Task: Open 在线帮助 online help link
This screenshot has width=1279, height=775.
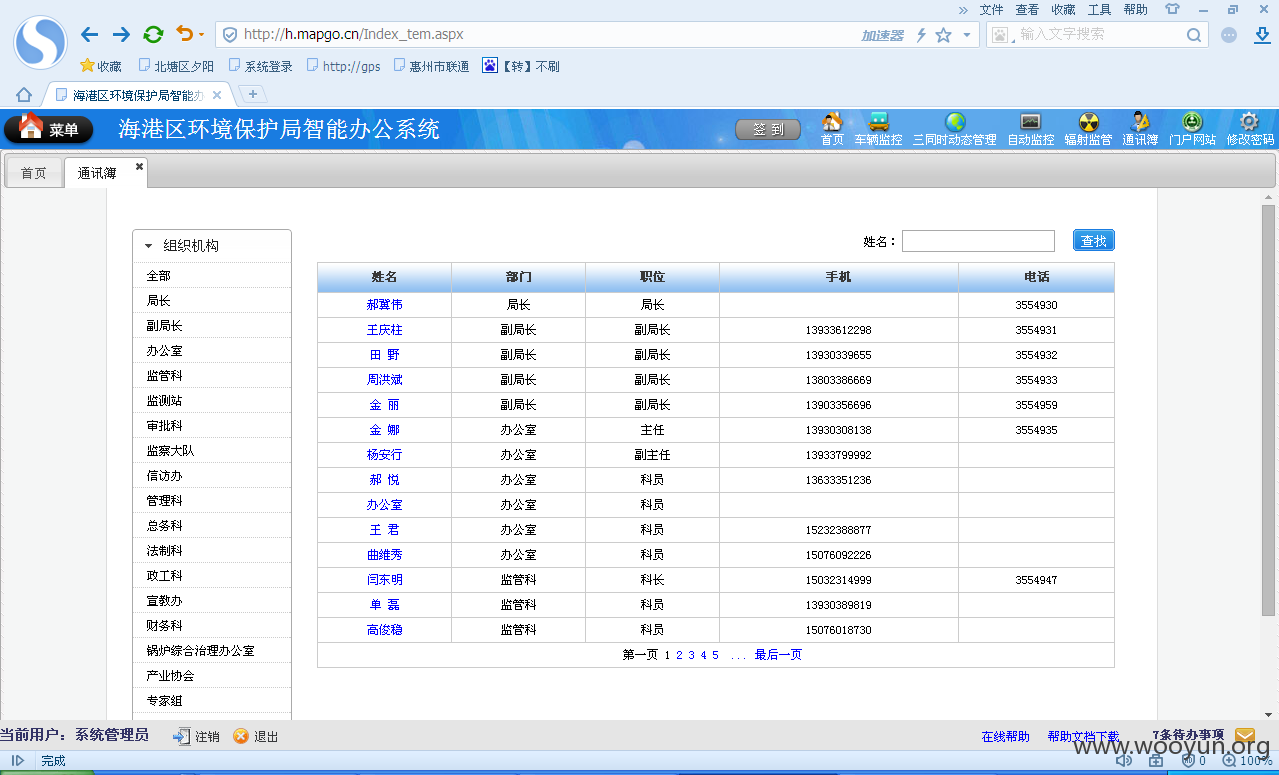Action: point(1005,736)
